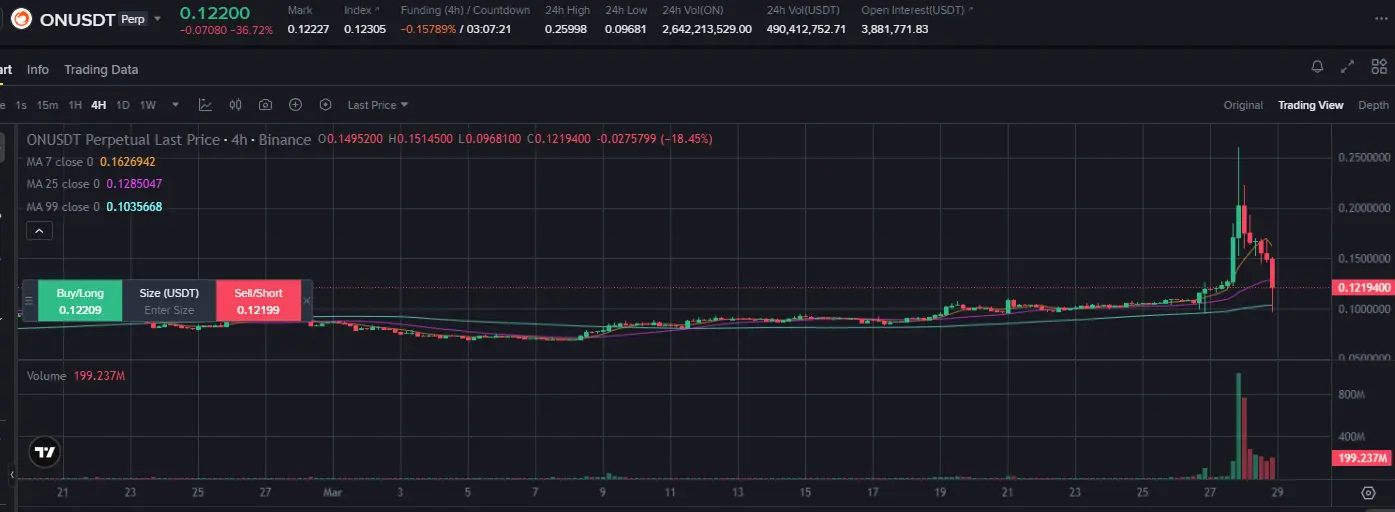The width and height of the screenshot is (1395, 512).
Task: Click the MA 25 close indicator legend
Action: (x=94, y=184)
